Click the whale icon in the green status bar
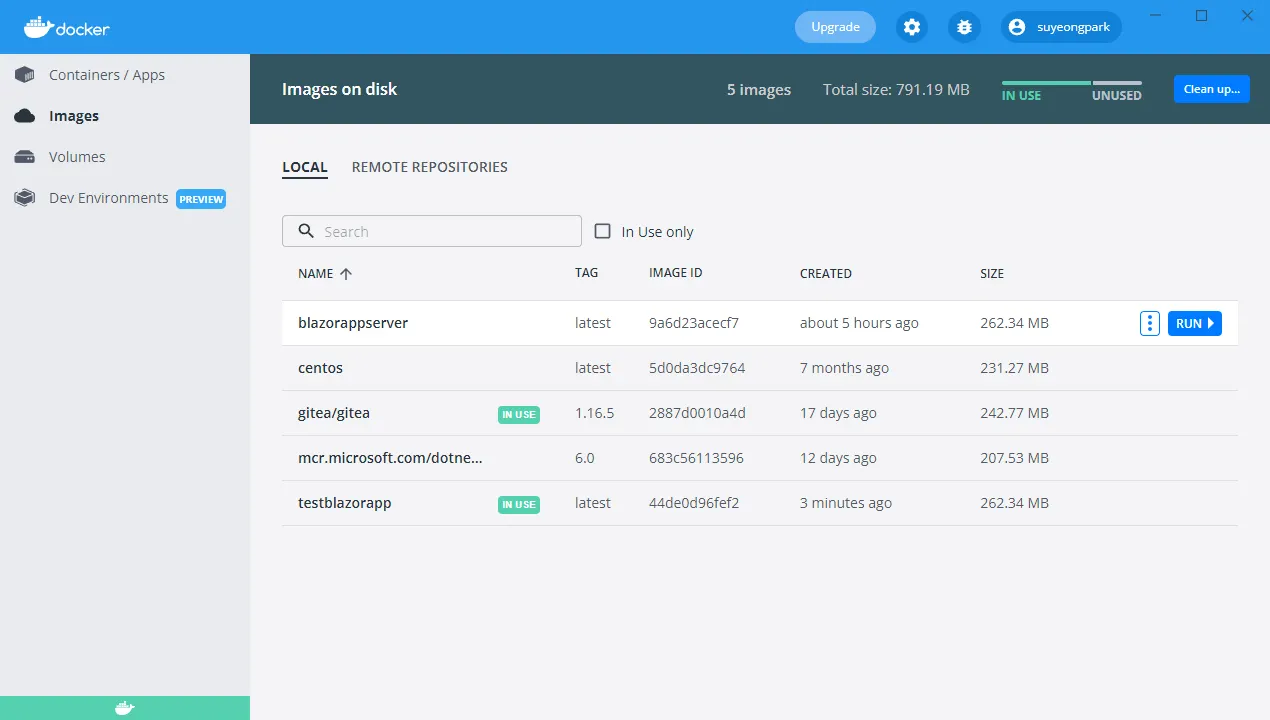 point(124,708)
